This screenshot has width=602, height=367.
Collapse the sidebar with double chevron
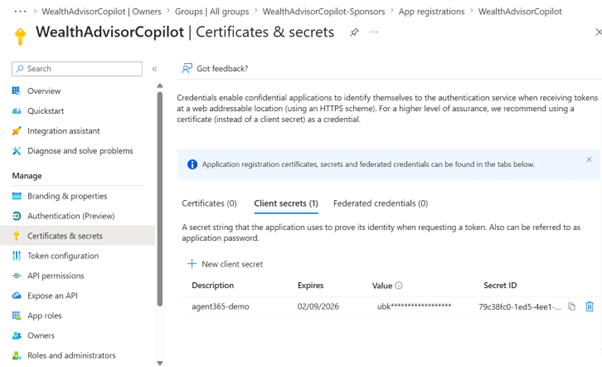tap(155, 69)
